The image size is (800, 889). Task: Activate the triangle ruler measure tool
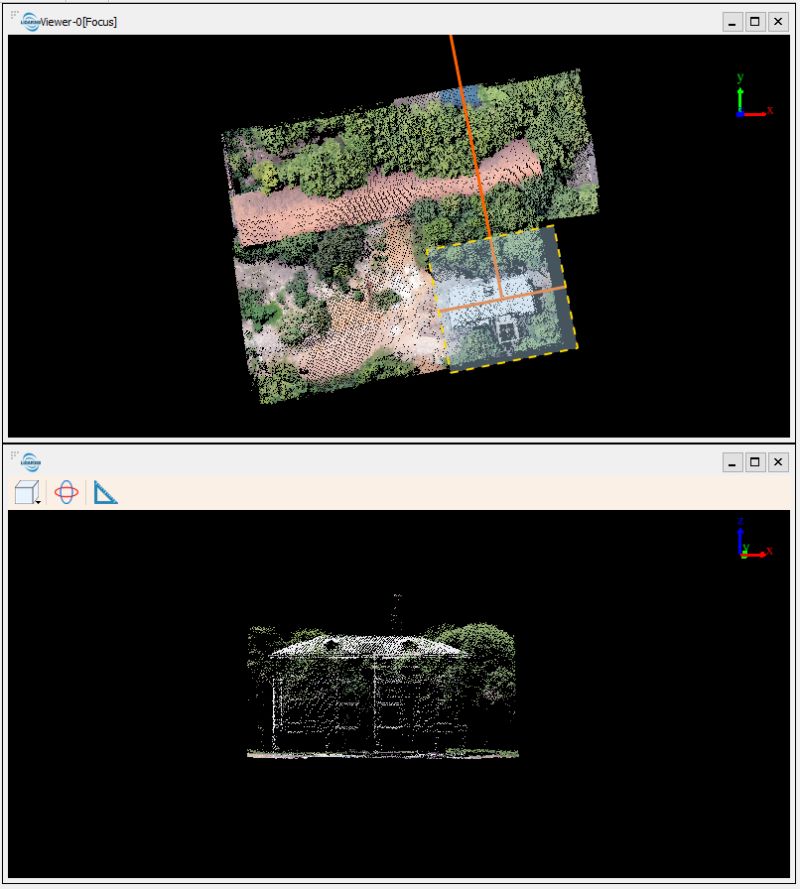click(105, 492)
